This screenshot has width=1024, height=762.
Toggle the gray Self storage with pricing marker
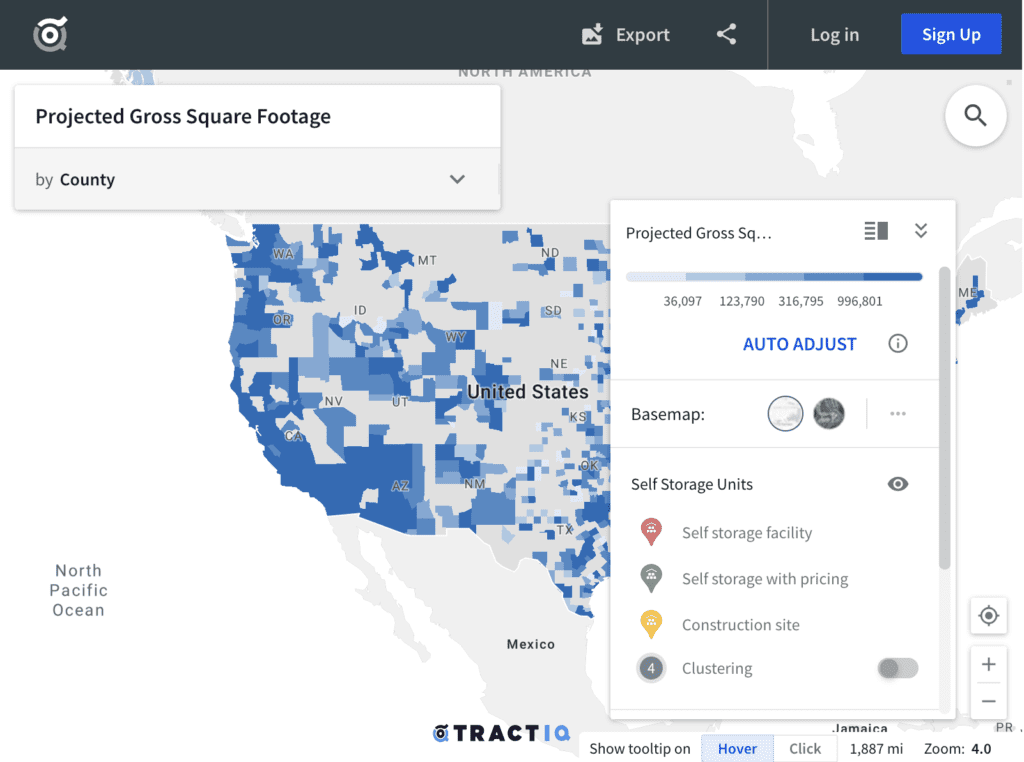coord(653,577)
